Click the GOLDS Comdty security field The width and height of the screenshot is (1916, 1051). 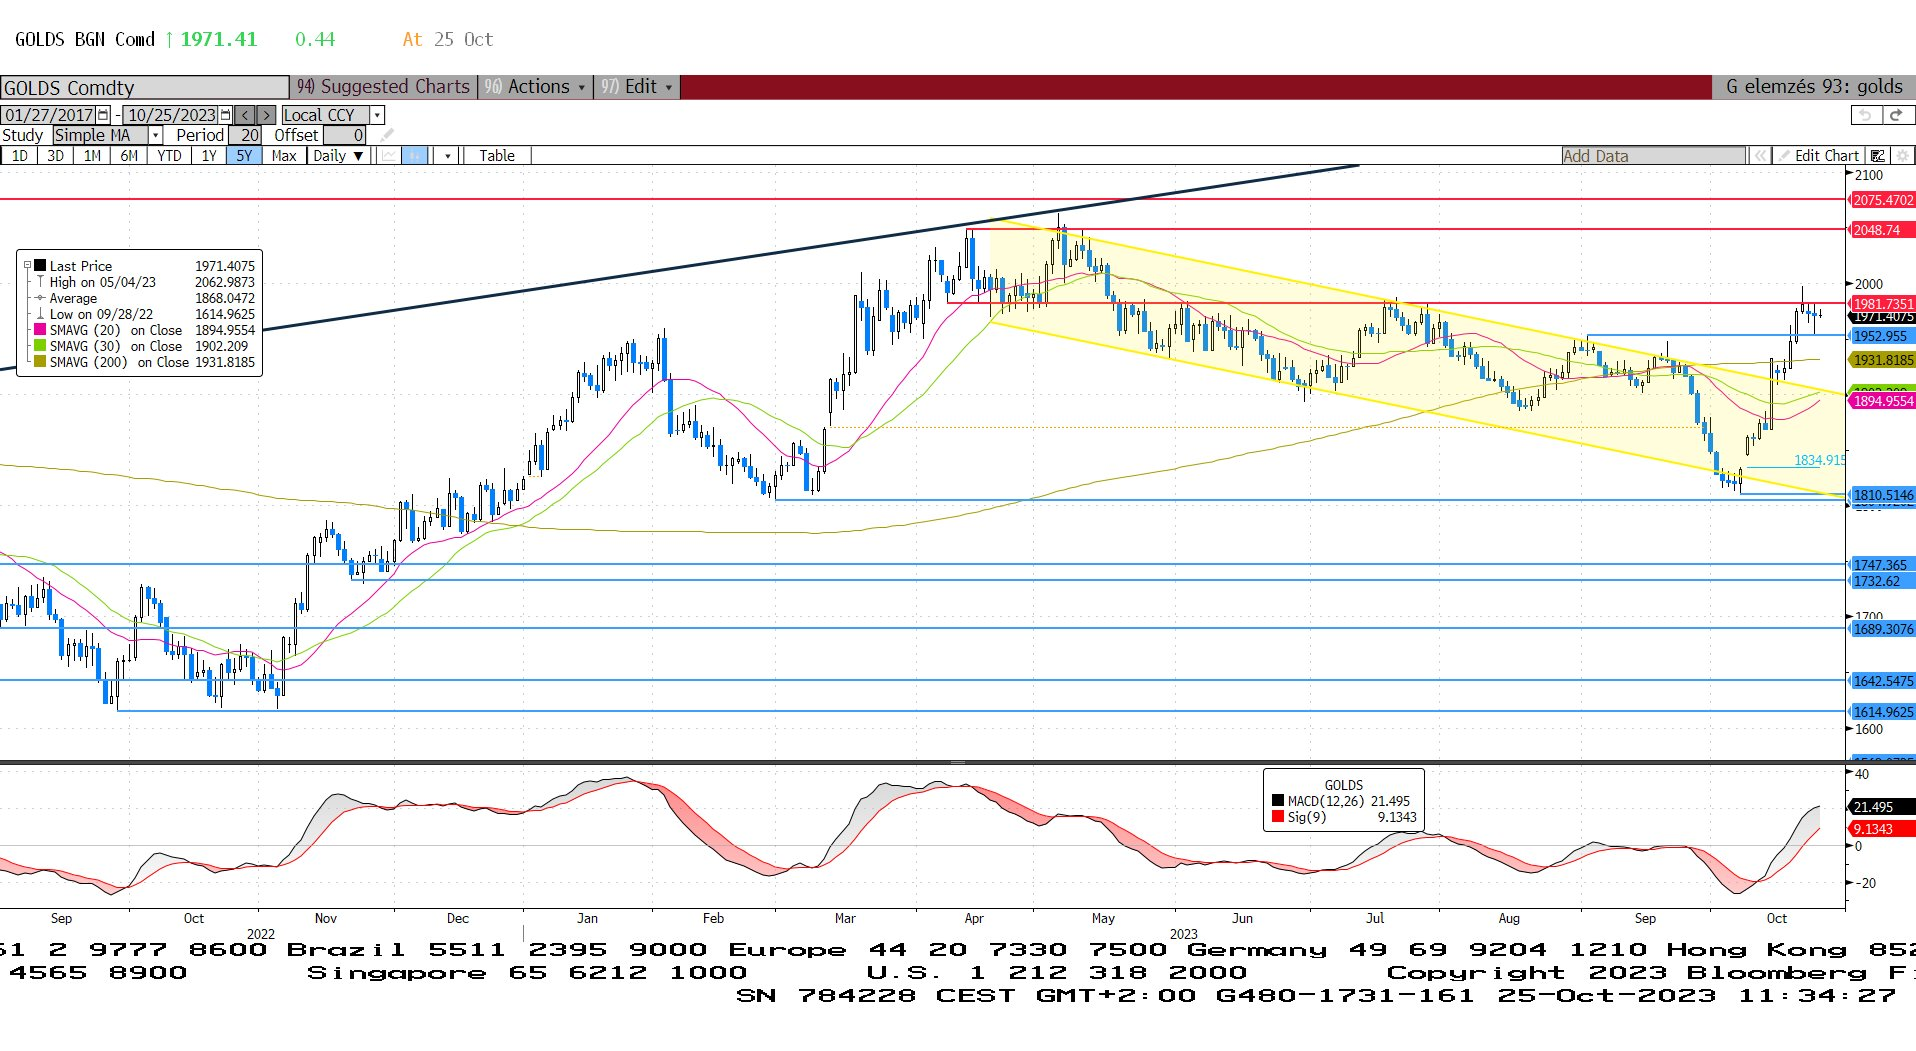coord(145,88)
